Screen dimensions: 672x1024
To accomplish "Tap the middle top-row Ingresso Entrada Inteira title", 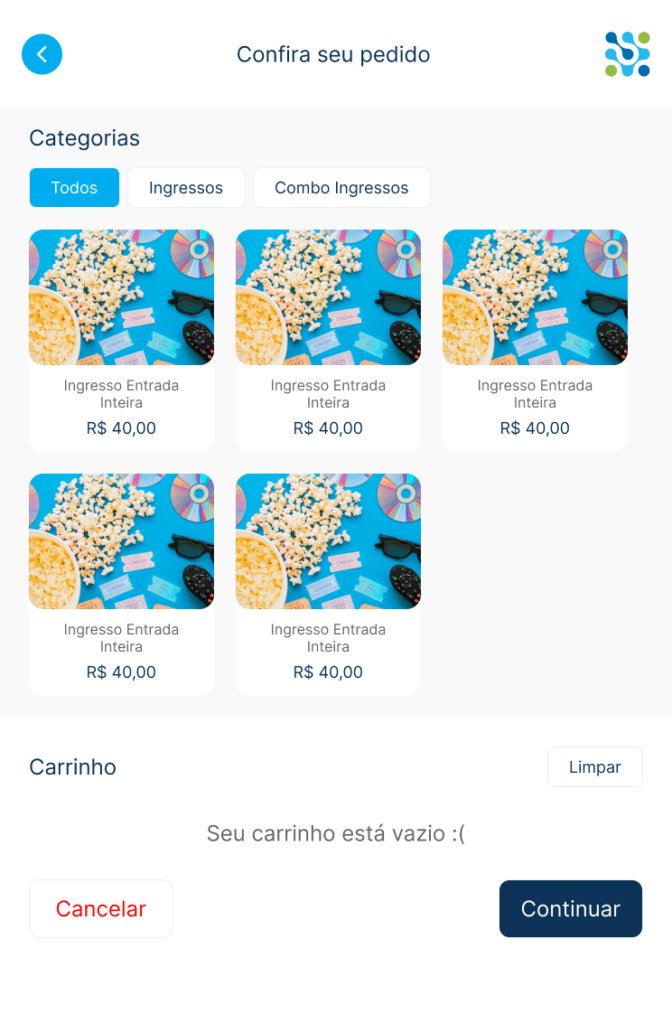I will (x=328, y=394).
